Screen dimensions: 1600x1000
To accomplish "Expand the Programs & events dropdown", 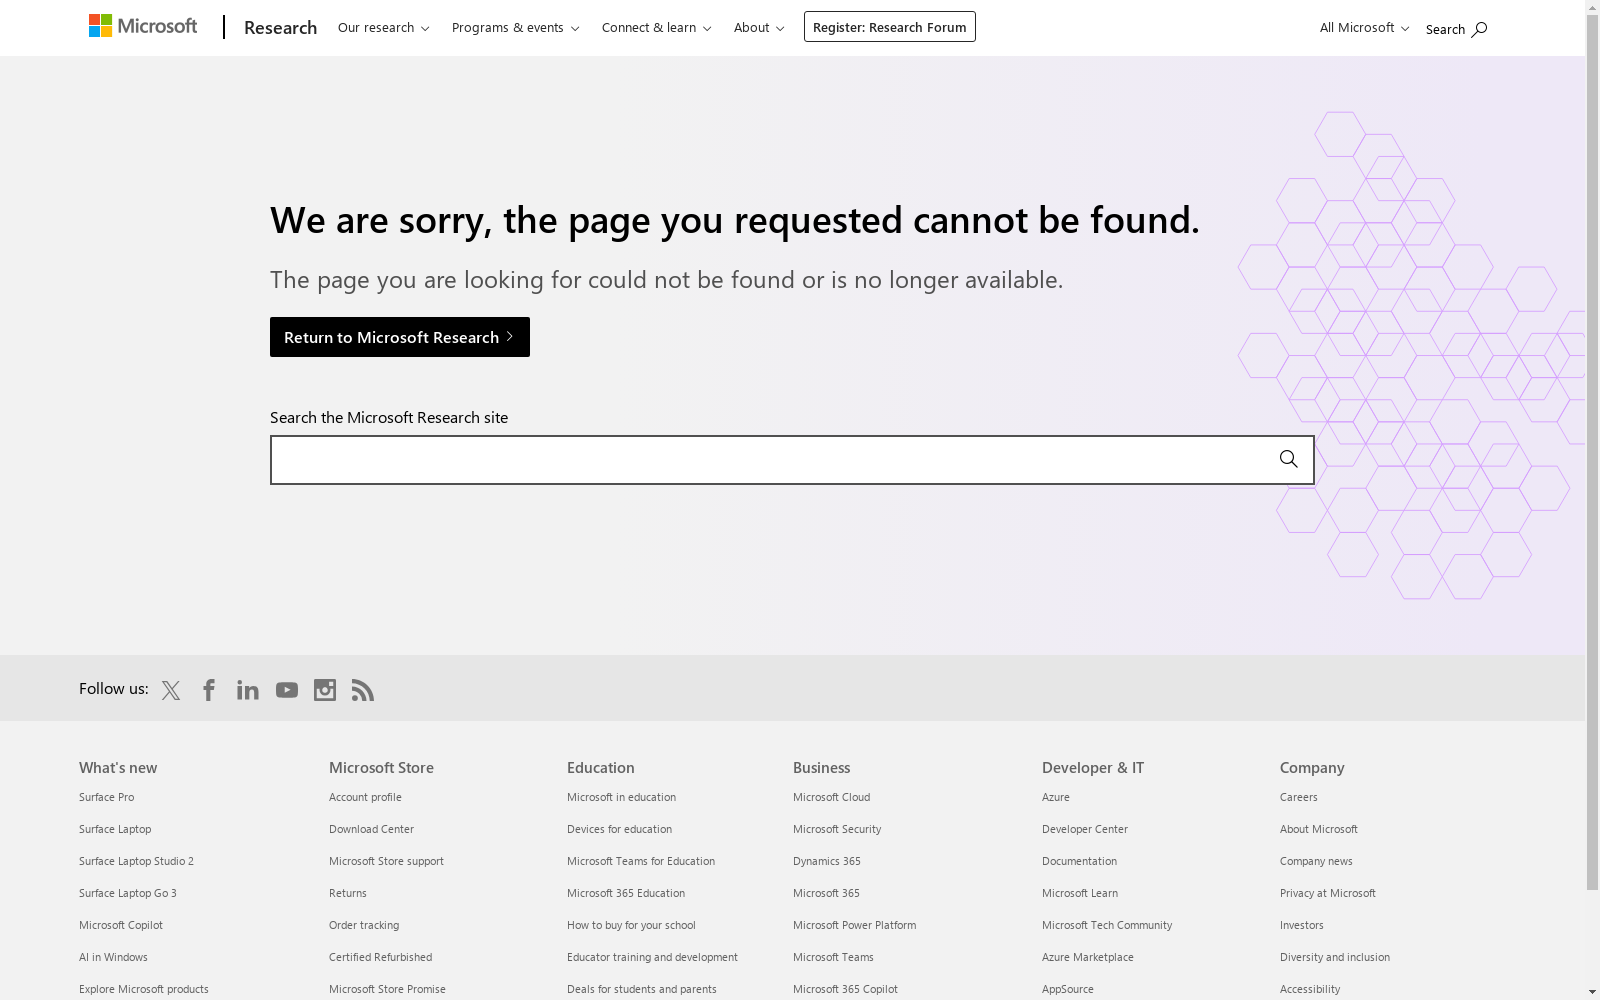I will pos(516,27).
